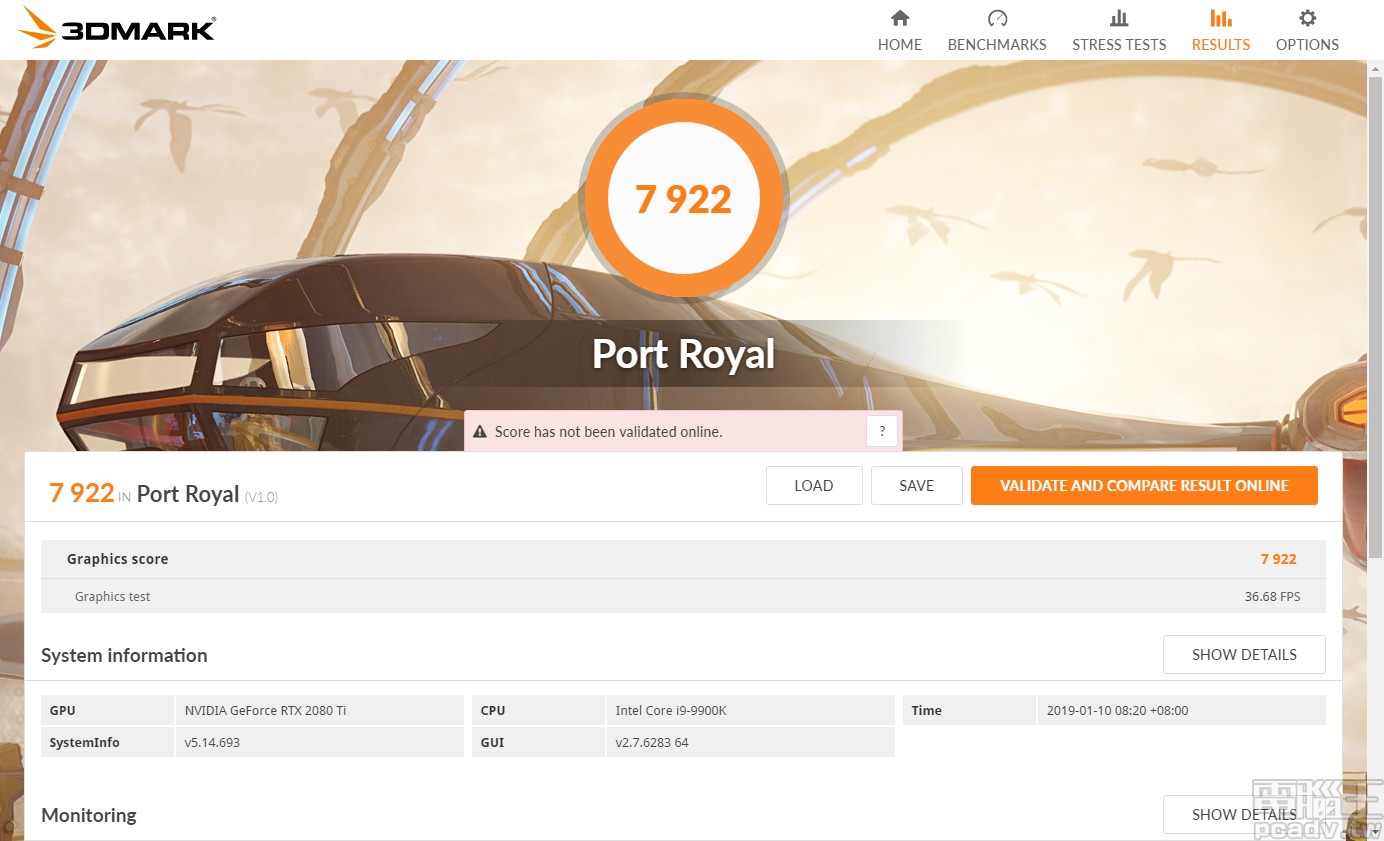This screenshot has height=841, width=1384.
Task: Select the Home icon in the navigation bar
Action: click(898, 17)
